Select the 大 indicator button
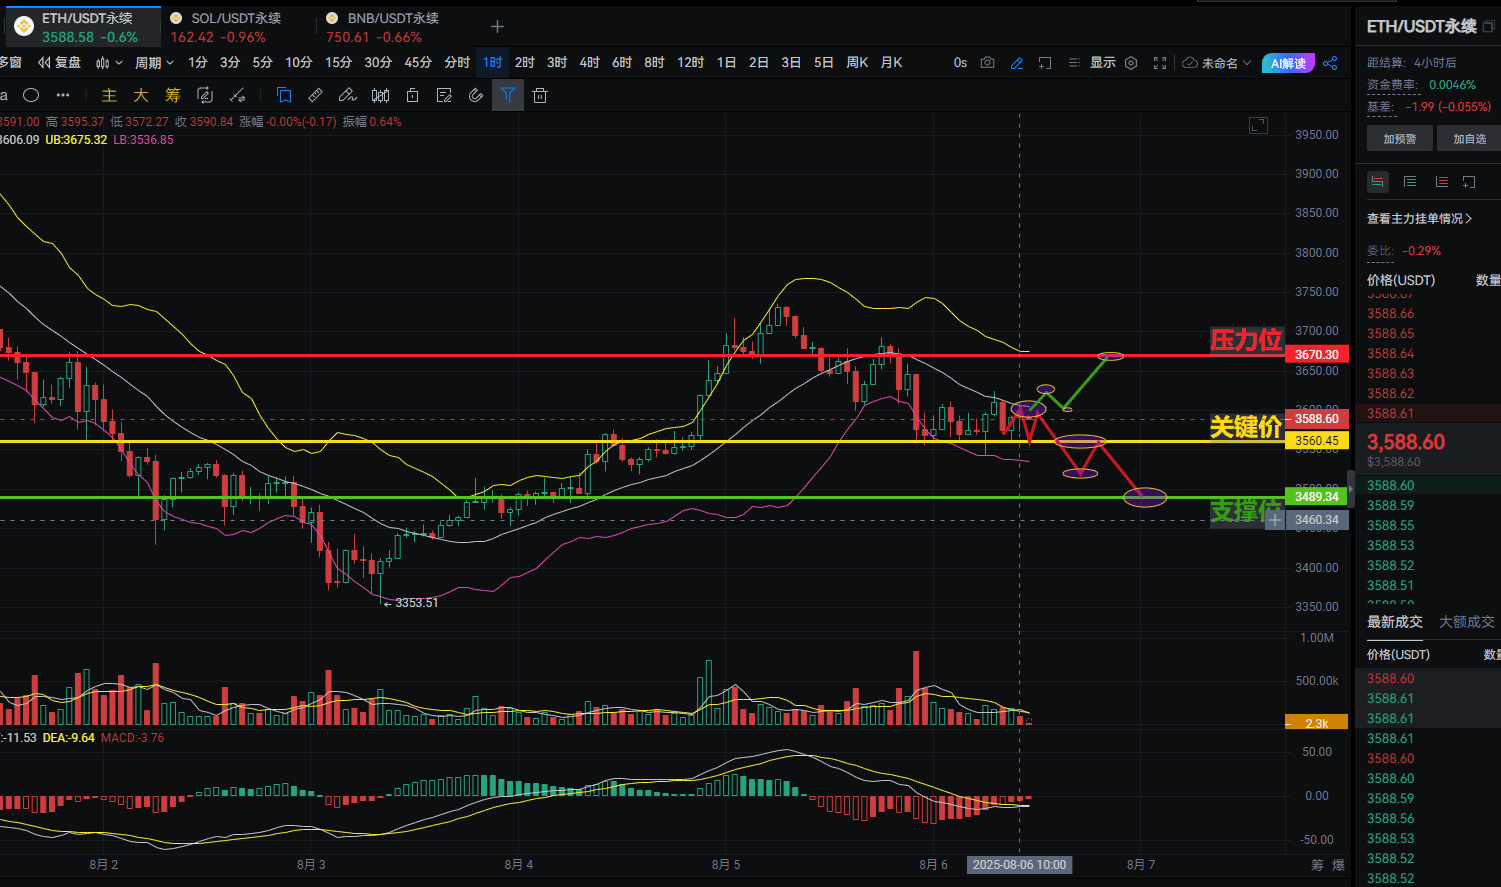The image size is (1501, 887). [x=141, y=95]
